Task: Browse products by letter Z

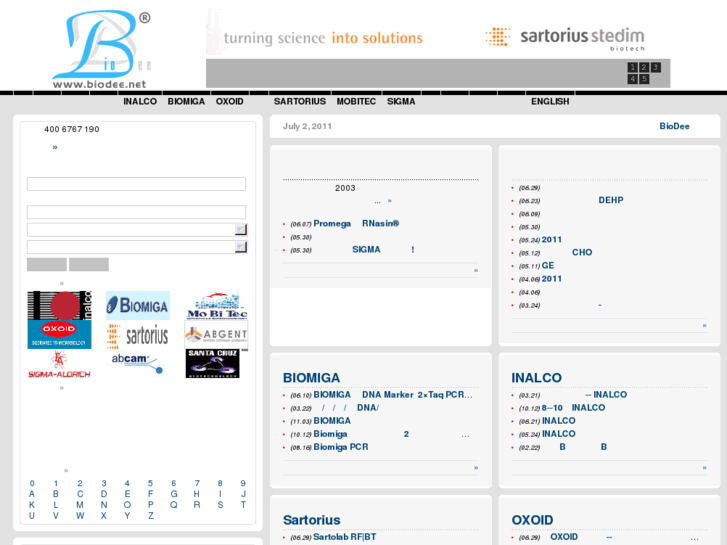Action: [151, 516]
